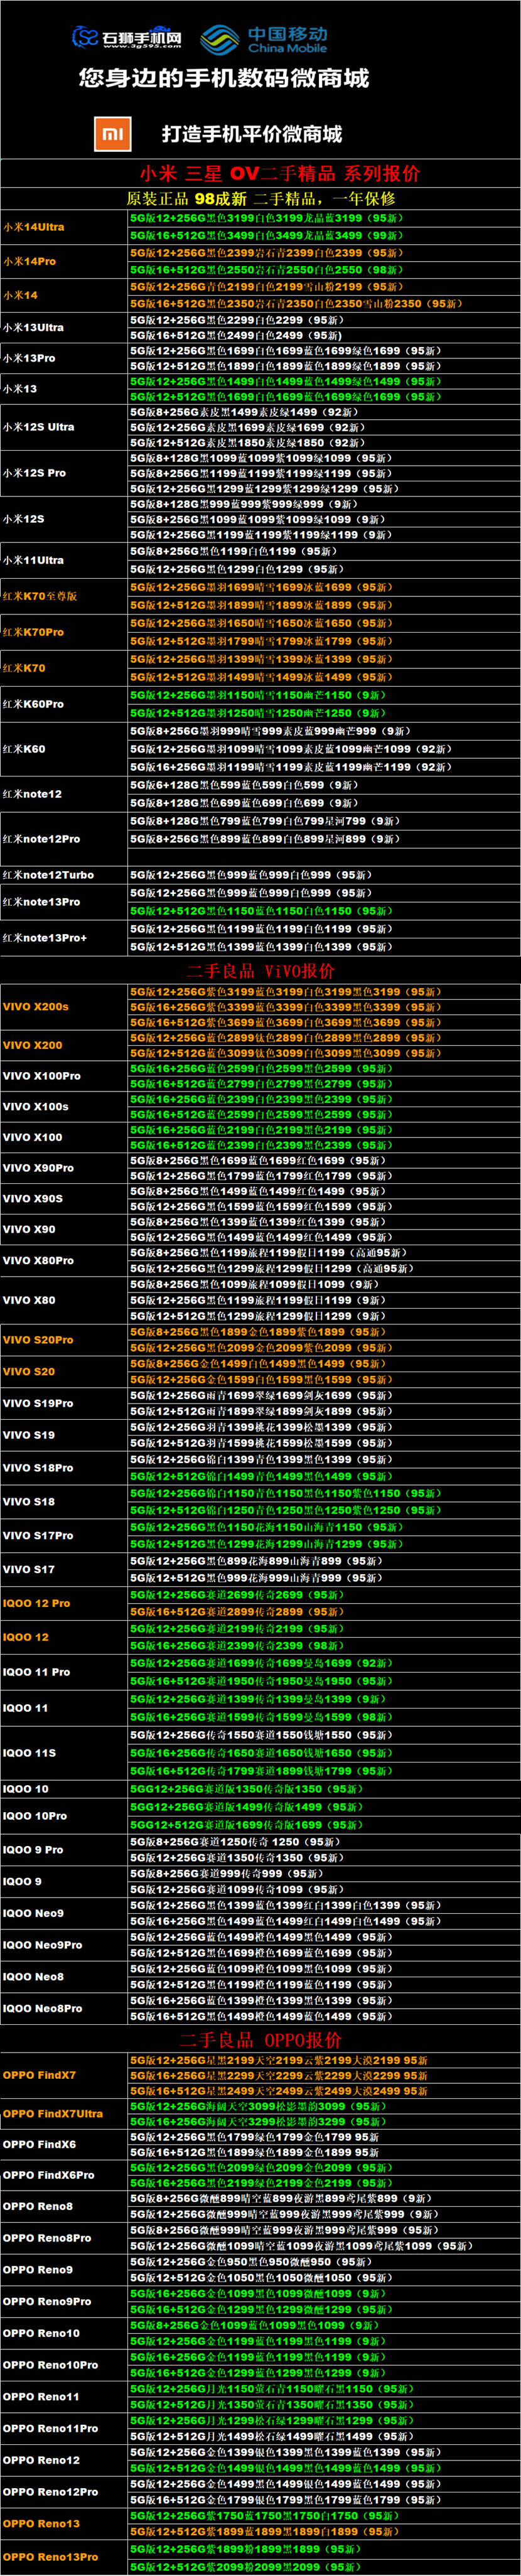Click the 红米K70Pro model label
Screen dimensions: 521x2576
(33, 632)
